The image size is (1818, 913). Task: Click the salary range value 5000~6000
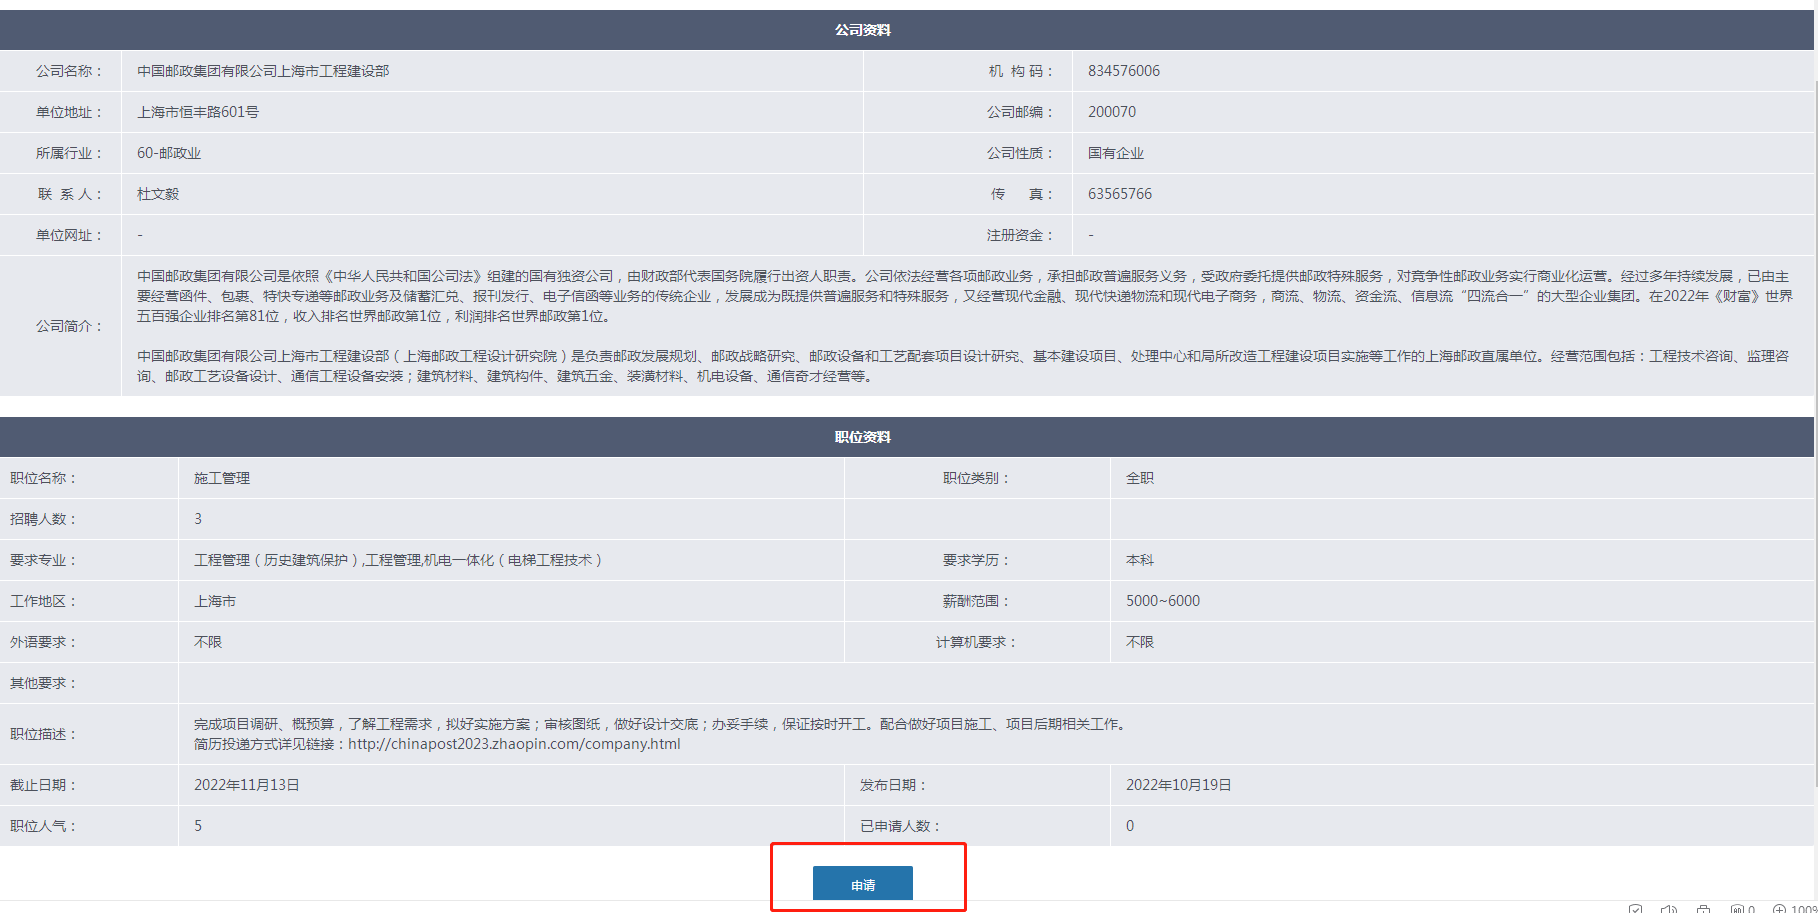pyautogui.click(x=1162, y=601)
